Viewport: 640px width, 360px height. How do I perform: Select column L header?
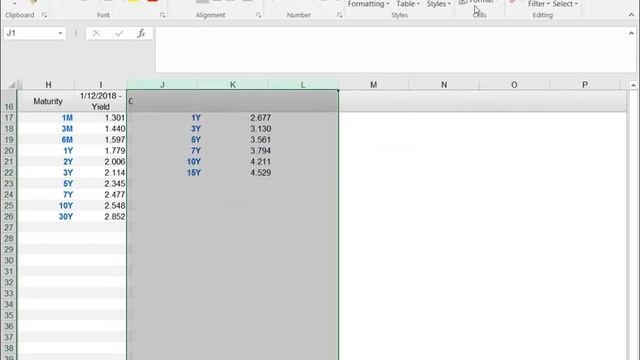click(x=303, y=84)
